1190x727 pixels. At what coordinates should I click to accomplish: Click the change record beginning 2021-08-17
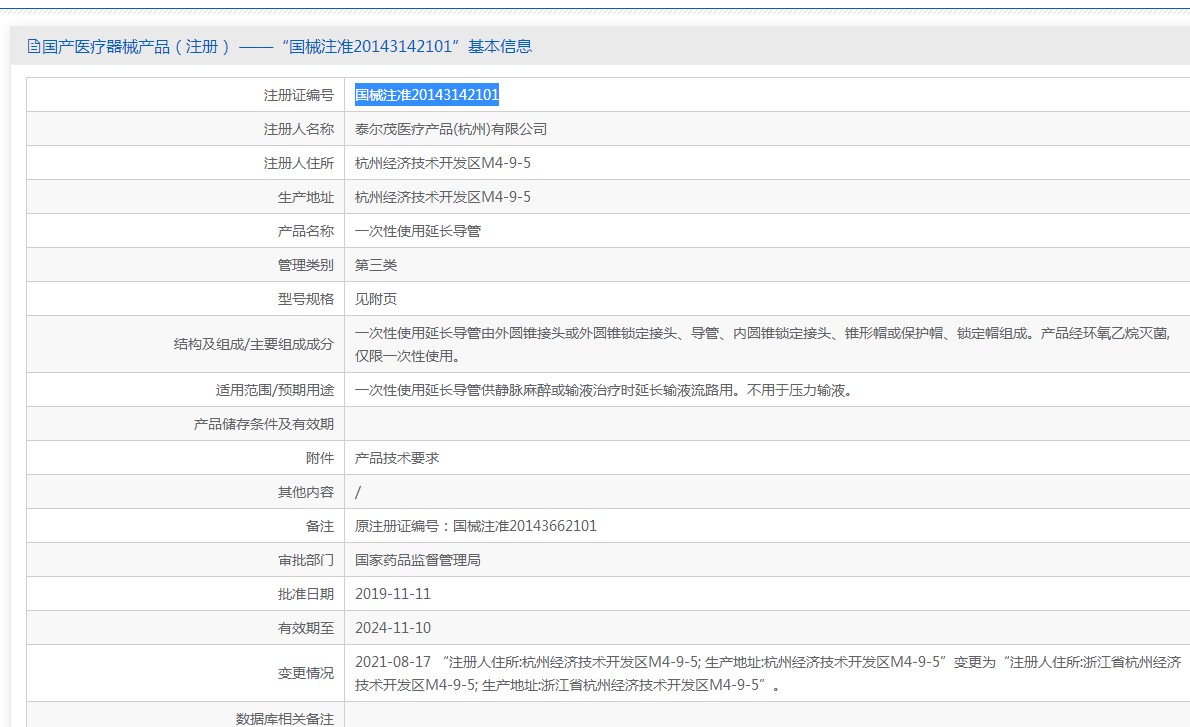[768, 673]
